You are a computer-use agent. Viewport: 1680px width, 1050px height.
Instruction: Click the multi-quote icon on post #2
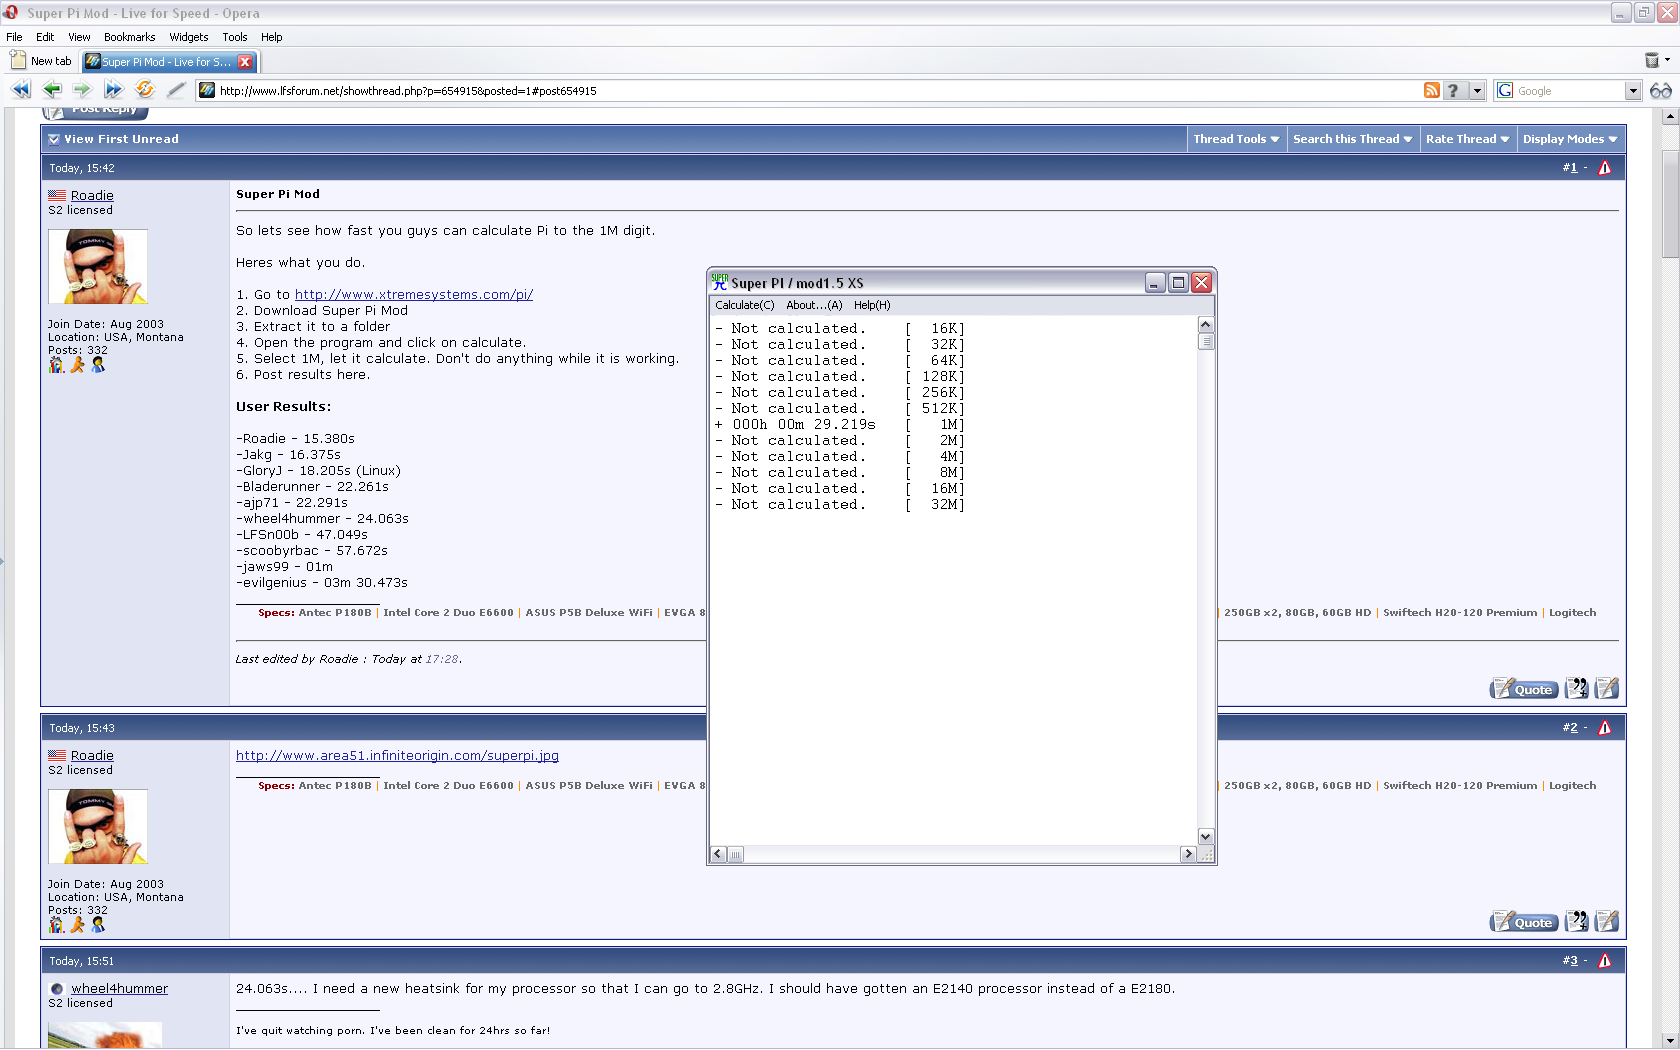(1577, 921)
